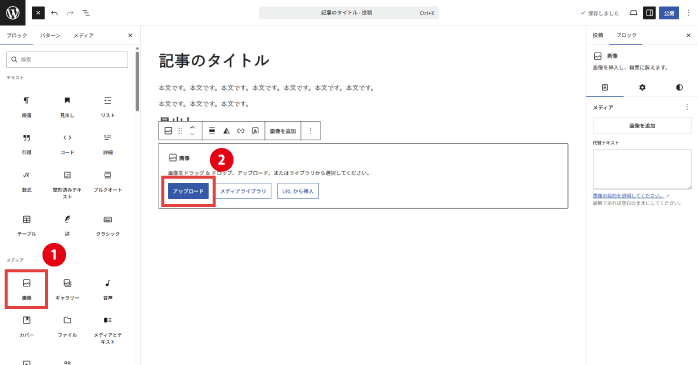698x365 pixels.
Task: Insert a プルクオート pullquote block
Action: click(108, 182)
